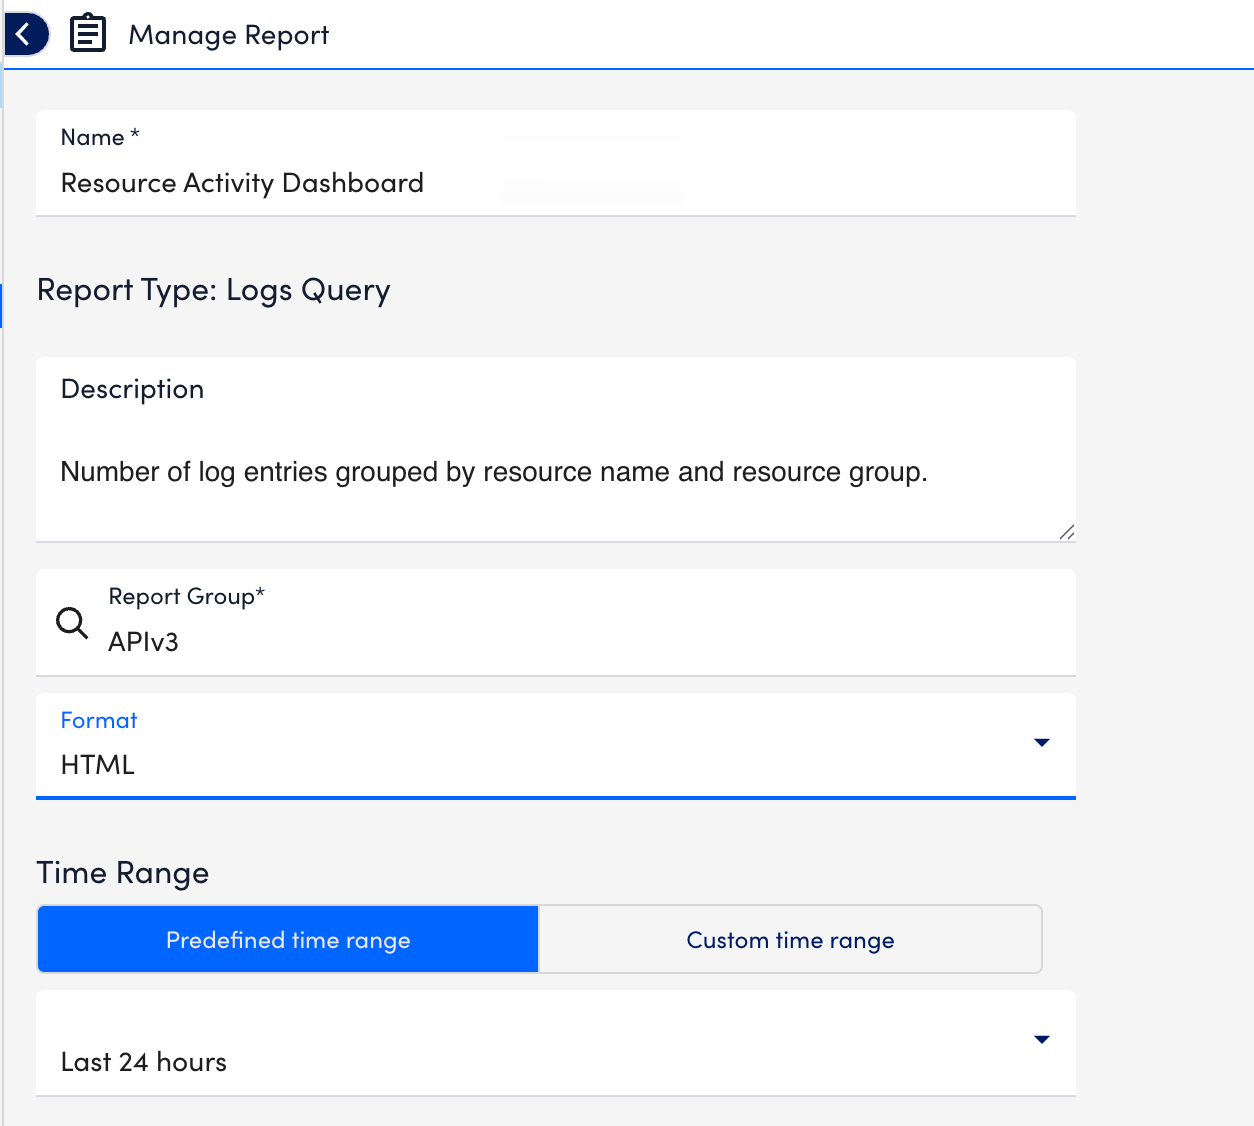Click the Description label

coord(132,390)
